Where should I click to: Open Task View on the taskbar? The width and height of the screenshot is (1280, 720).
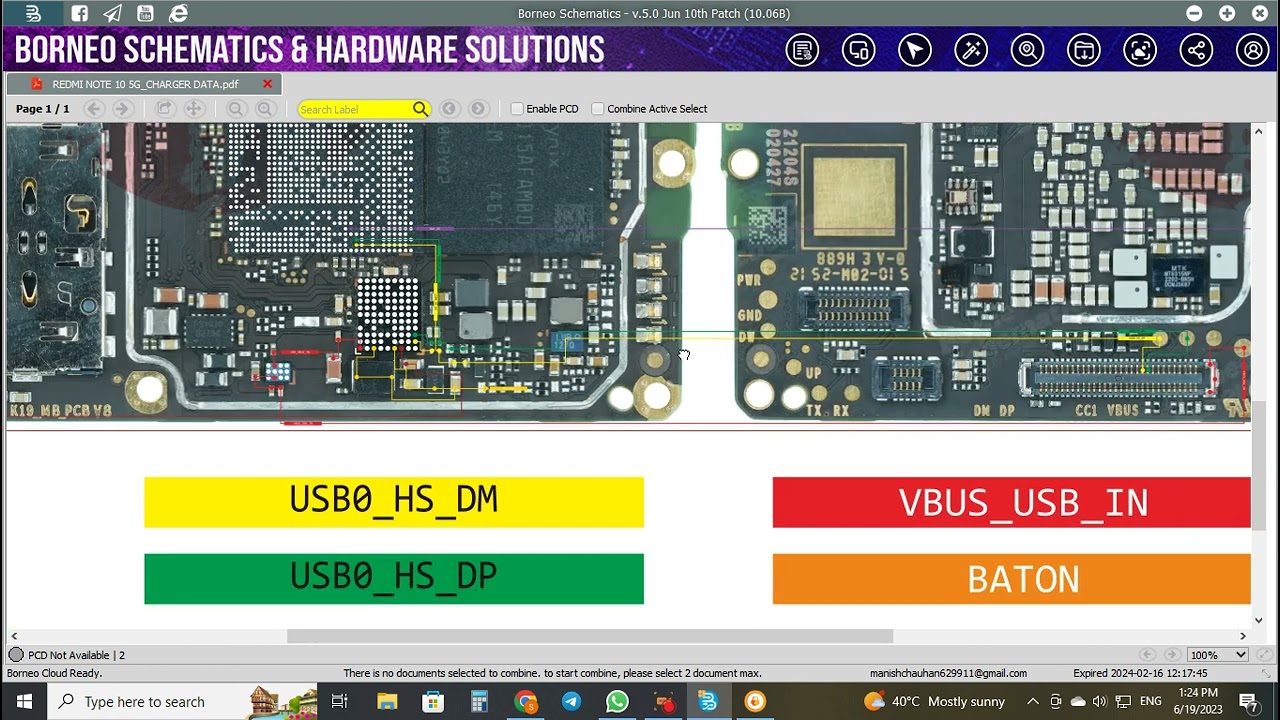340,702
